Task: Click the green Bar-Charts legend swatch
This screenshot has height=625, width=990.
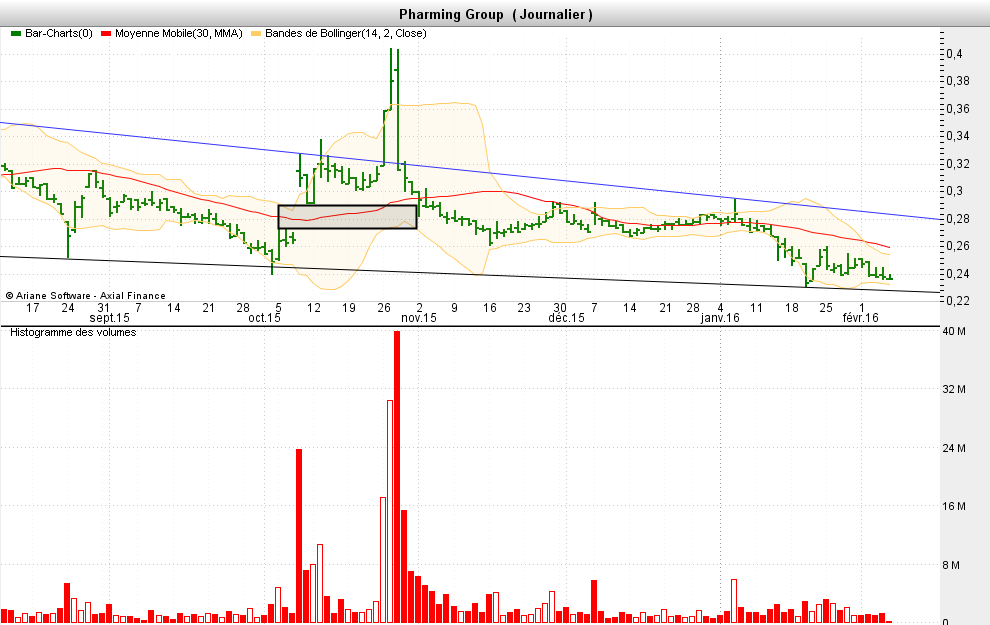Action: coord(16,33)
